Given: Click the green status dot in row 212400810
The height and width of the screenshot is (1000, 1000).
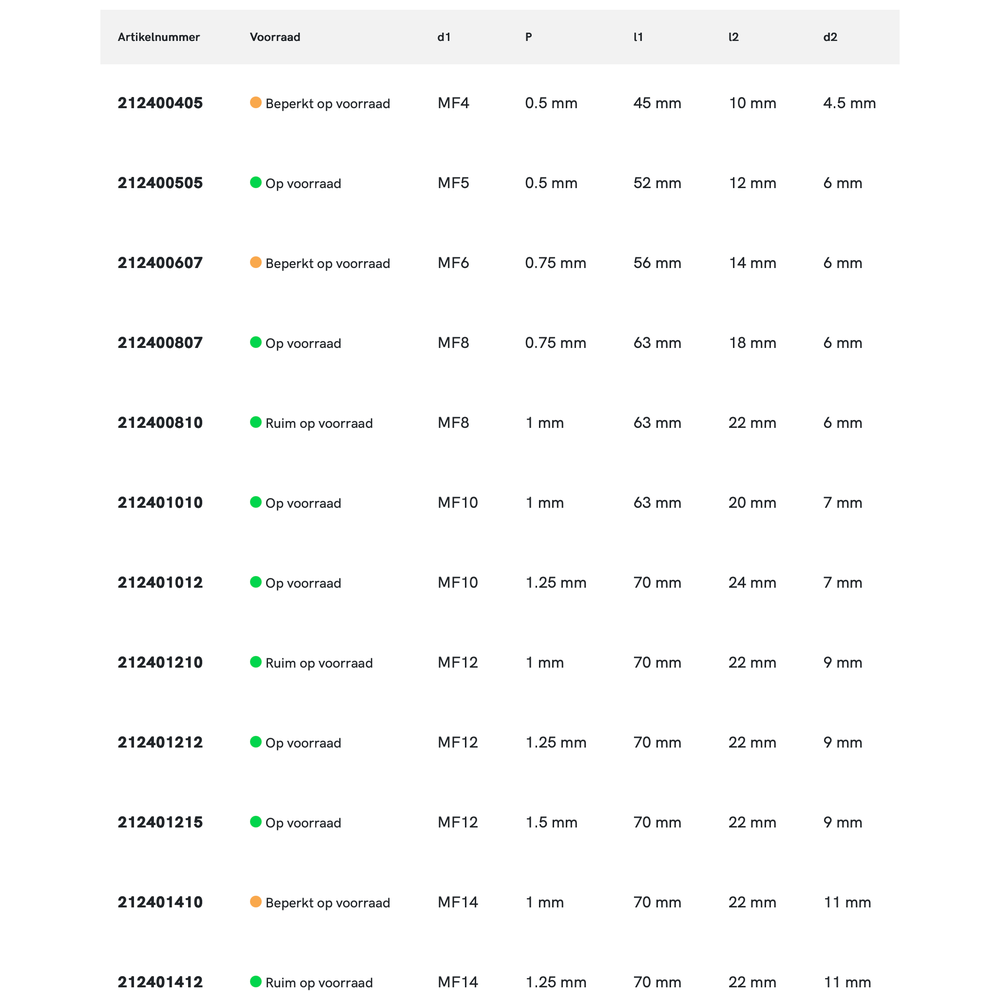Looking at the screenshot, I should (x=256, y=422).
